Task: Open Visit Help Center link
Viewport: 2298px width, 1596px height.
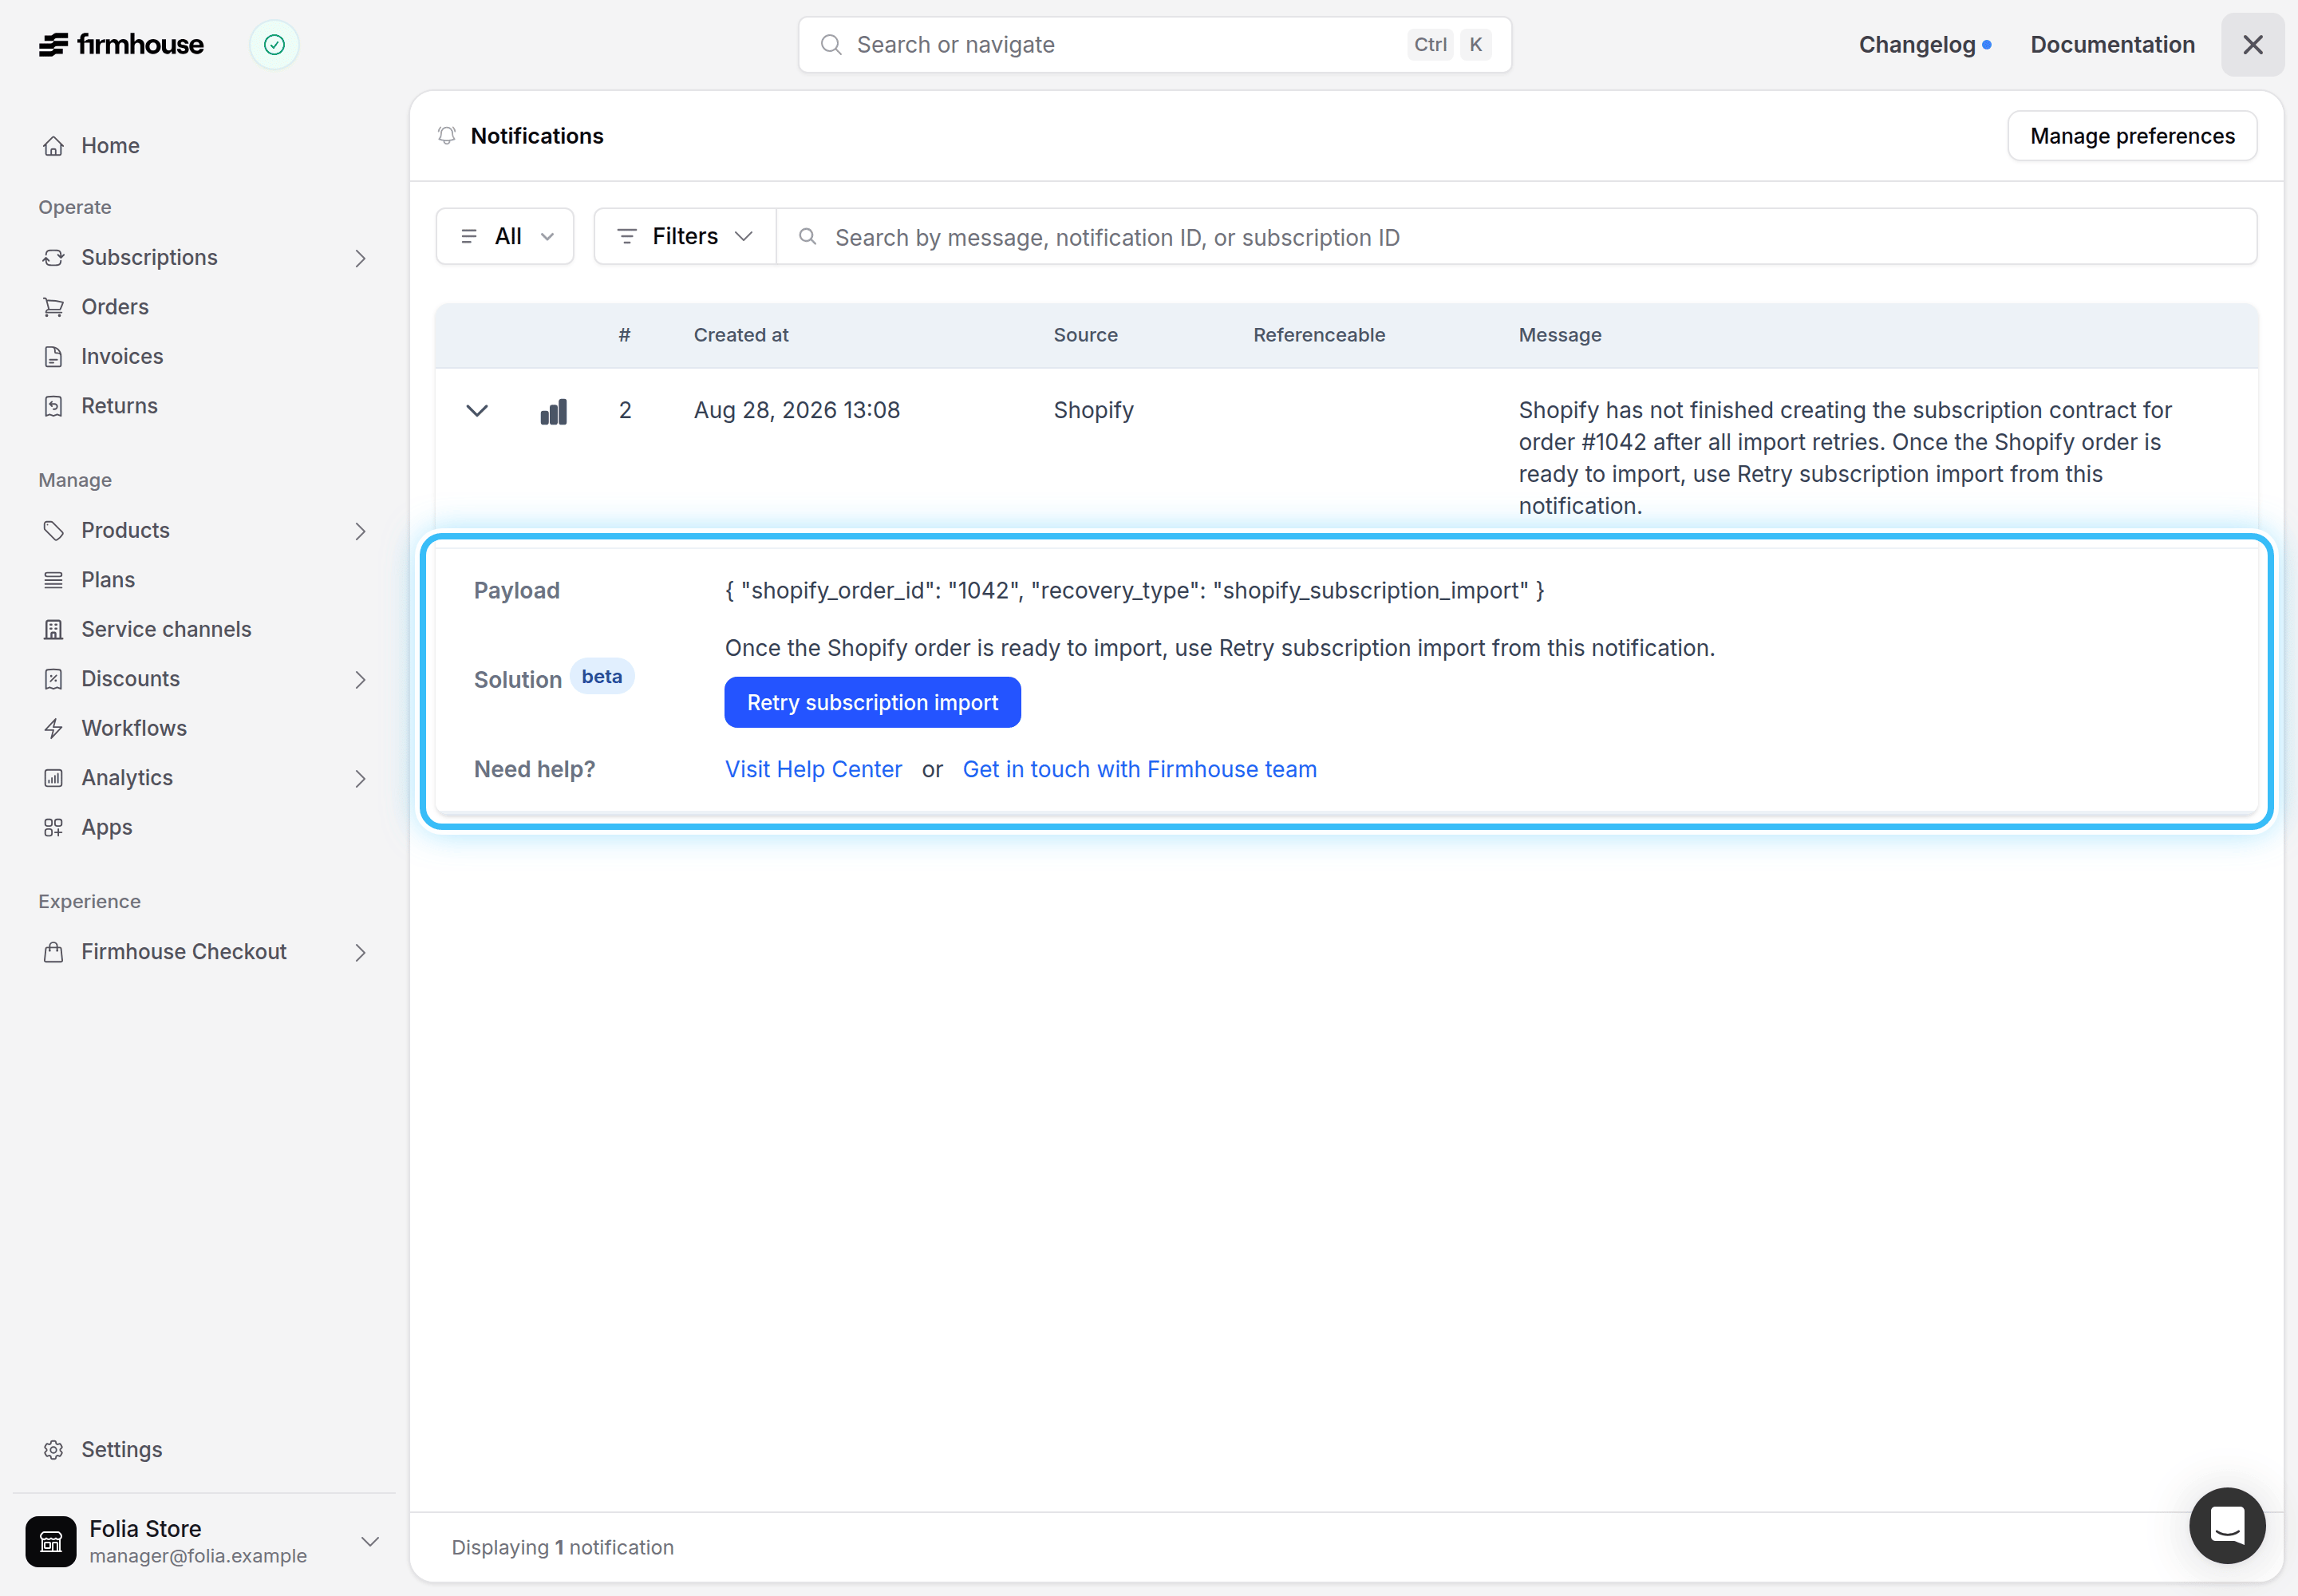Action: click(x=813, y=770)
